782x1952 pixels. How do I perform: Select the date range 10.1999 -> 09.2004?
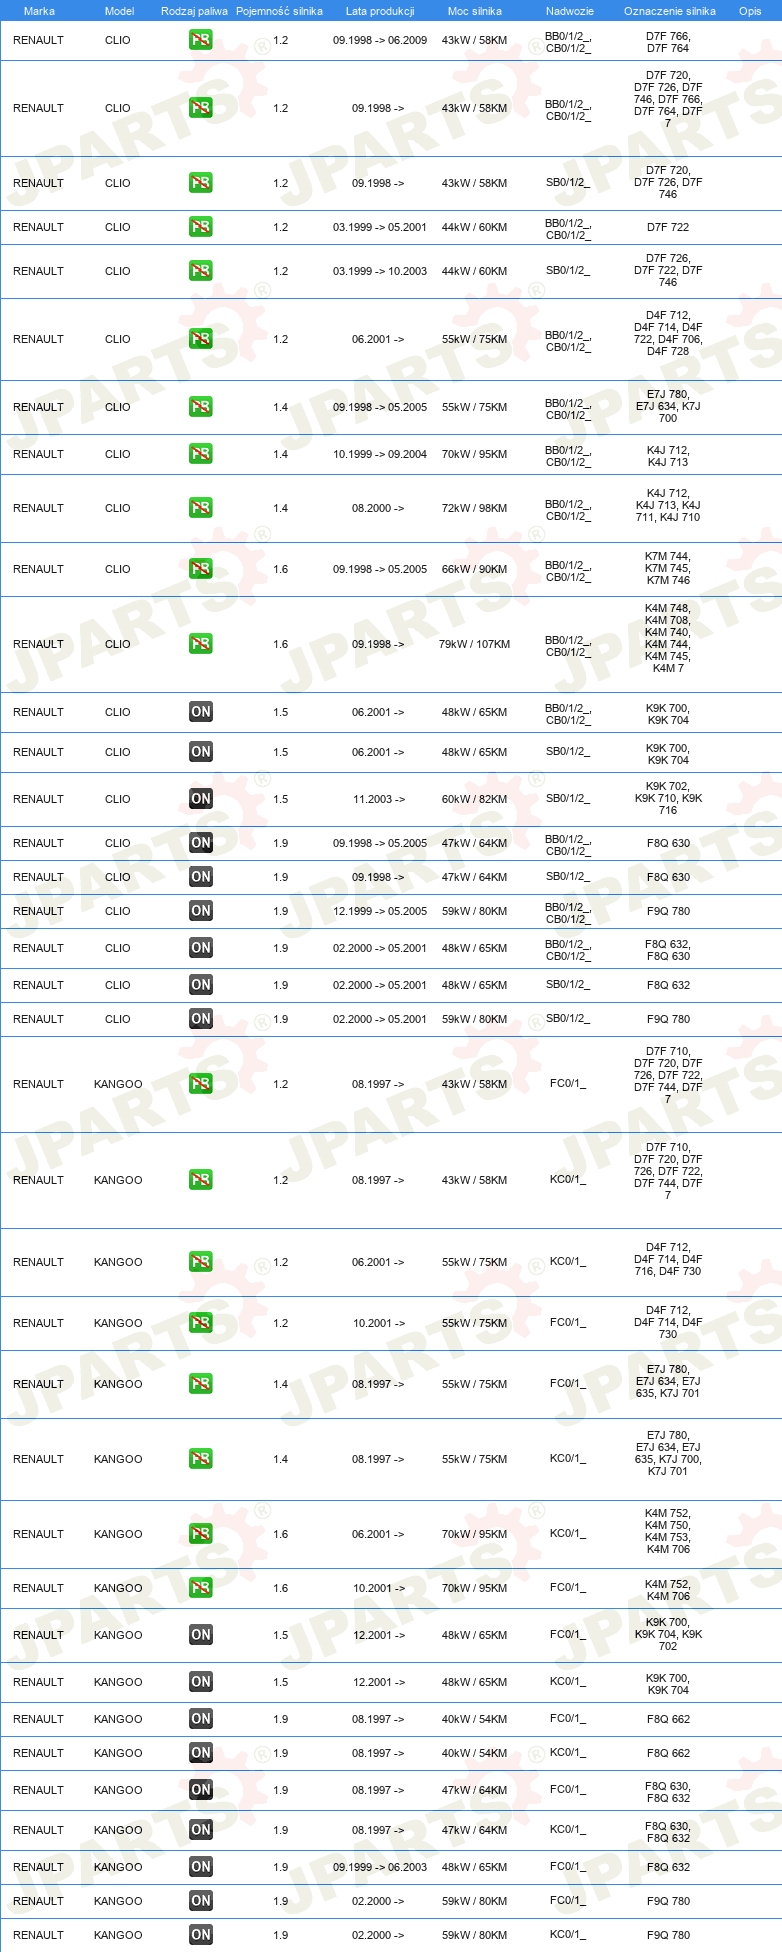pyautogui.click(x=380, y=455)
